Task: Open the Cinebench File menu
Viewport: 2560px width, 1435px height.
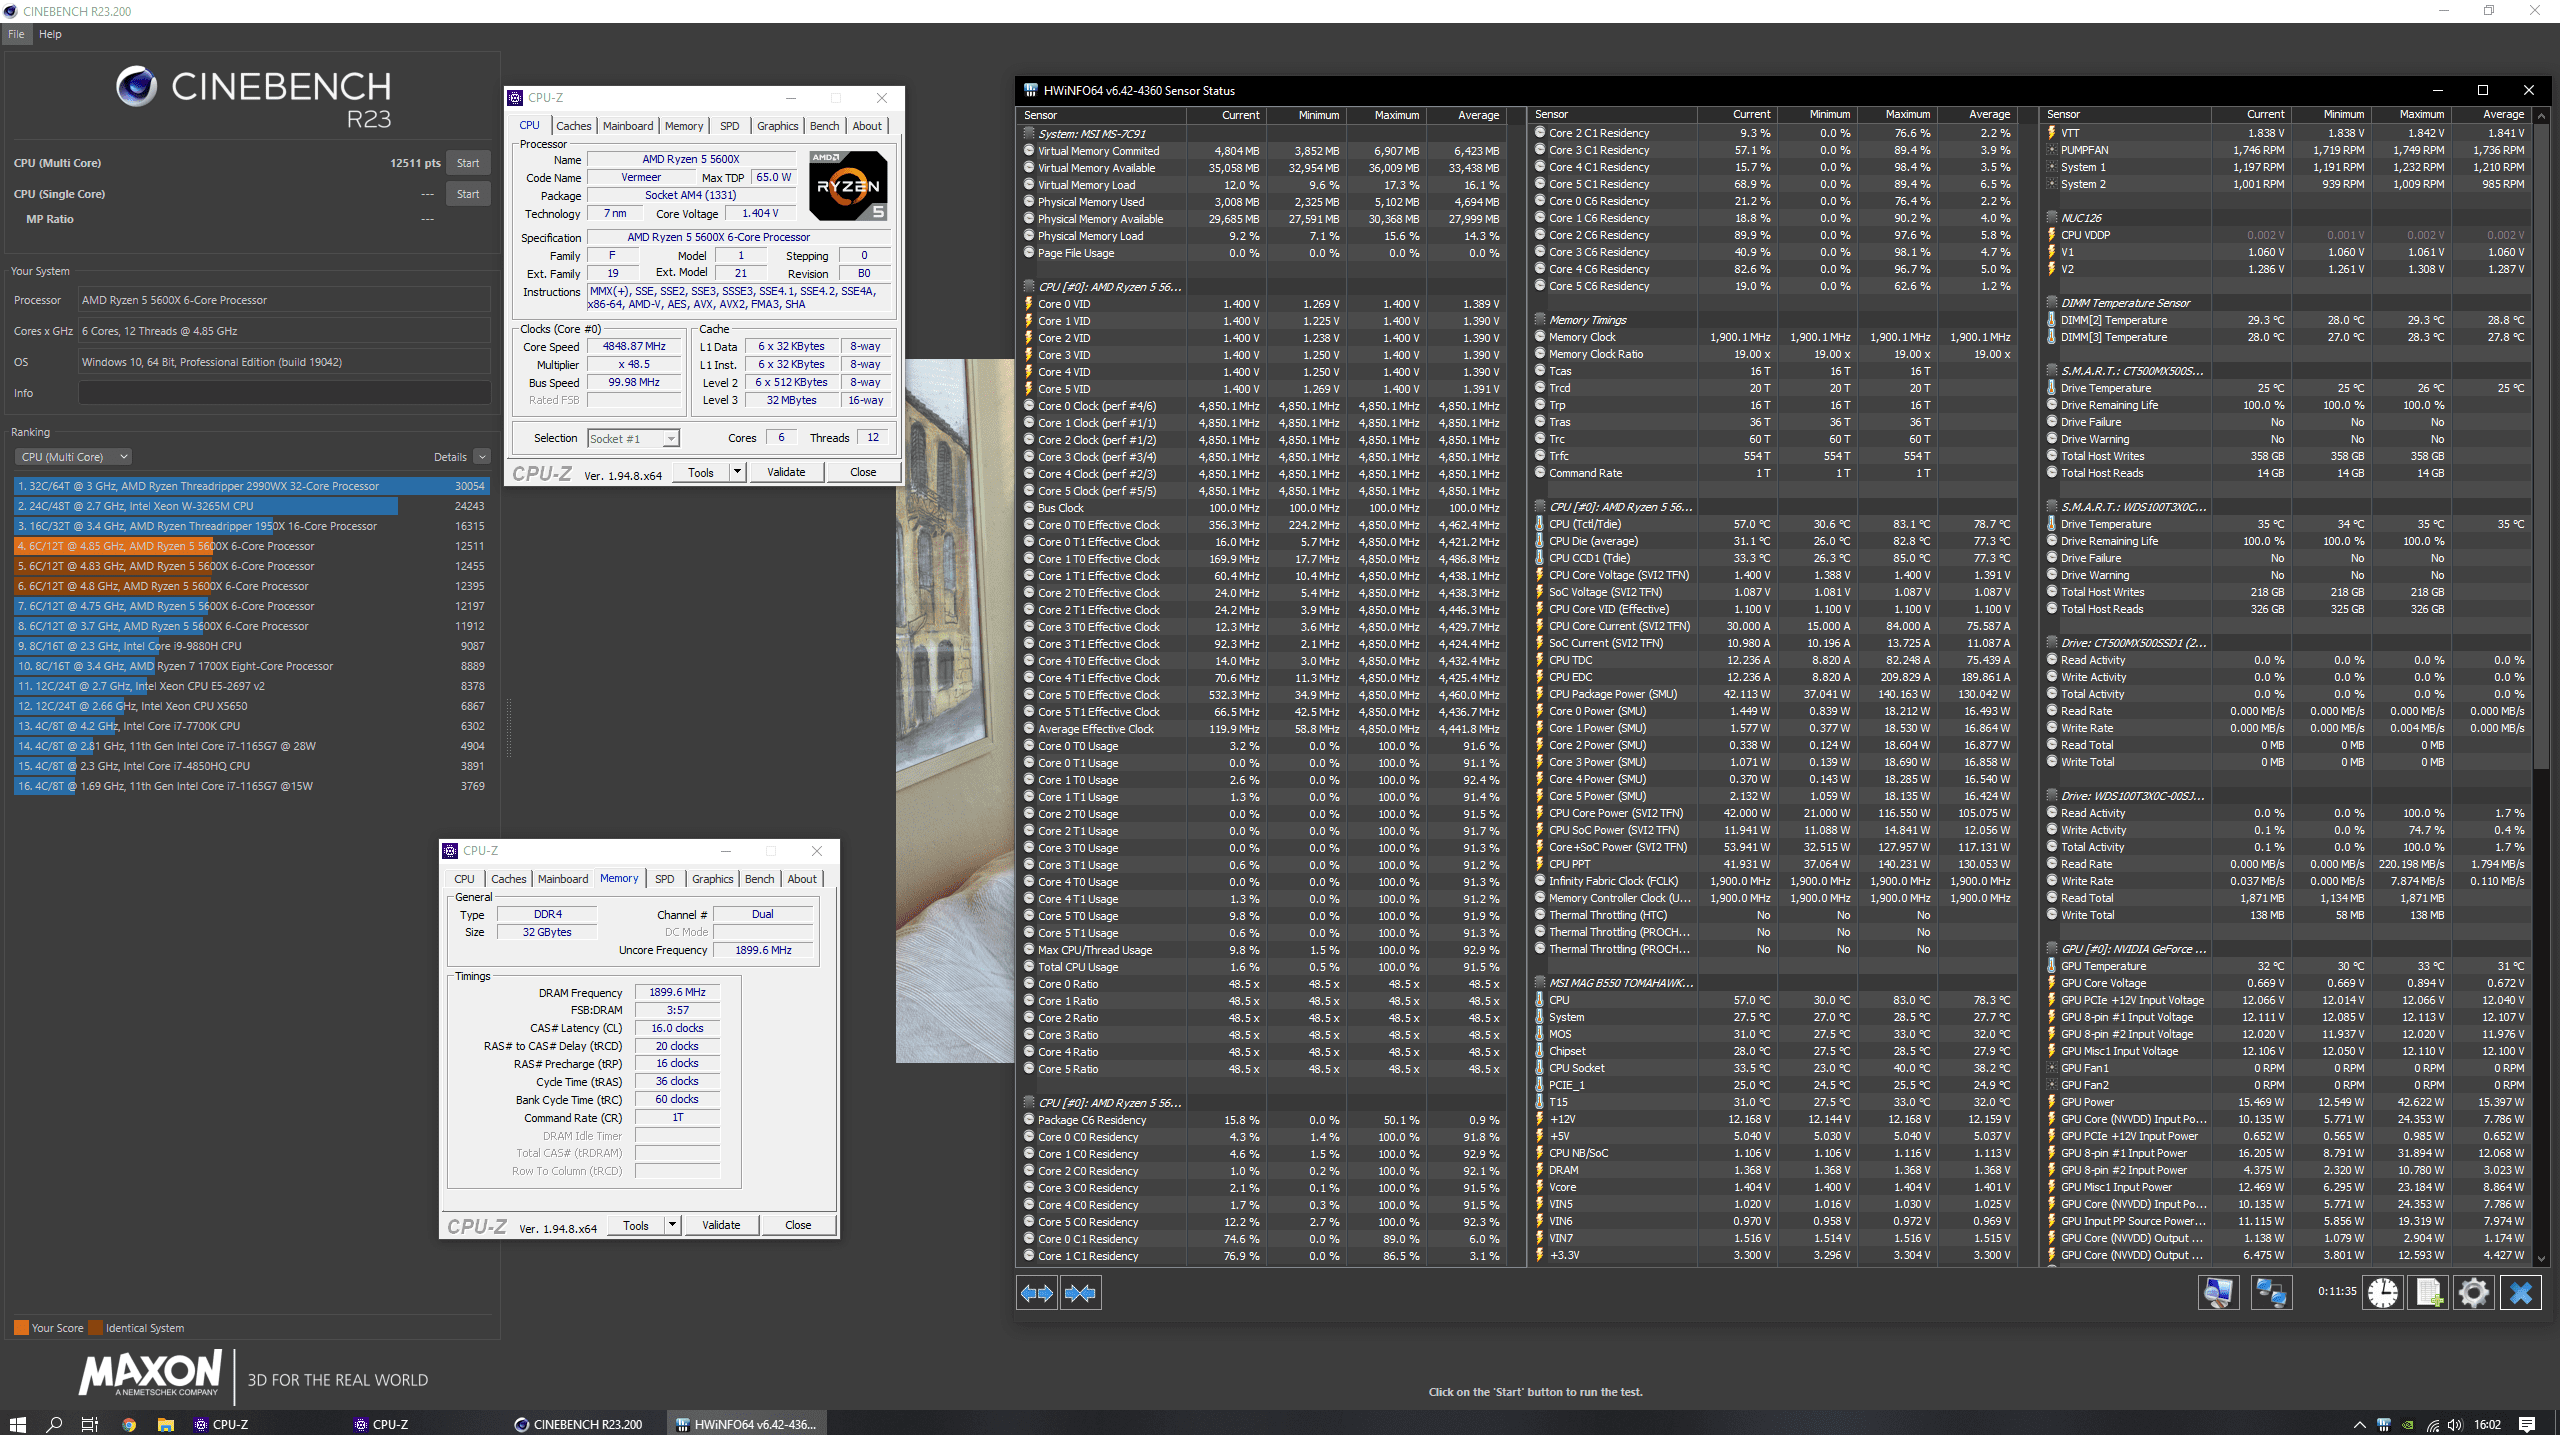Action: (16, 34)
